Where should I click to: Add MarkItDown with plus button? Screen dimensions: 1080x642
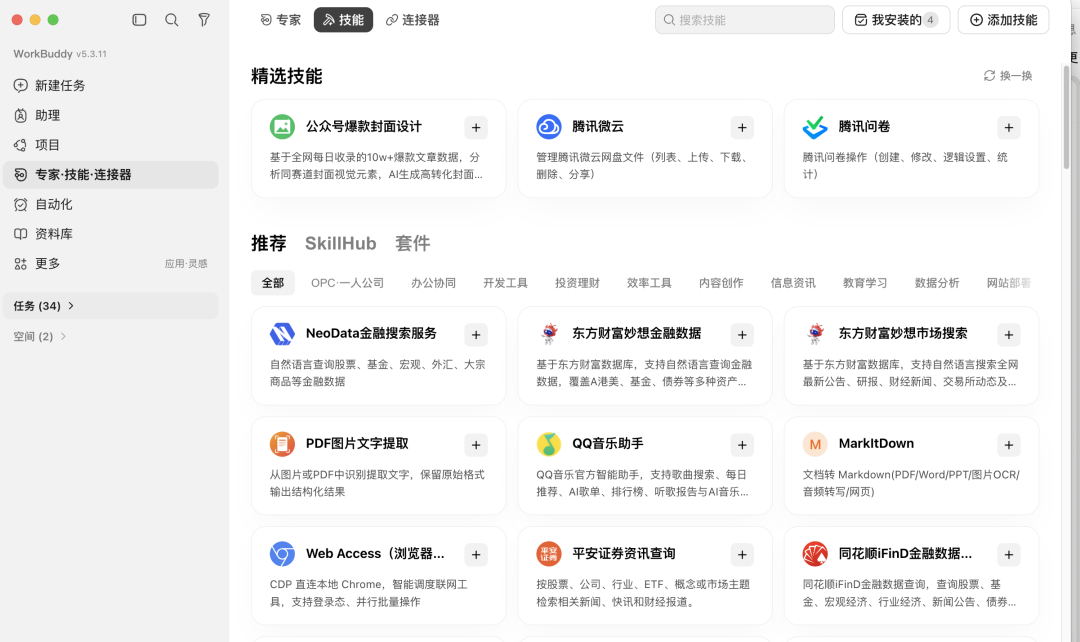coord(1008,445)
